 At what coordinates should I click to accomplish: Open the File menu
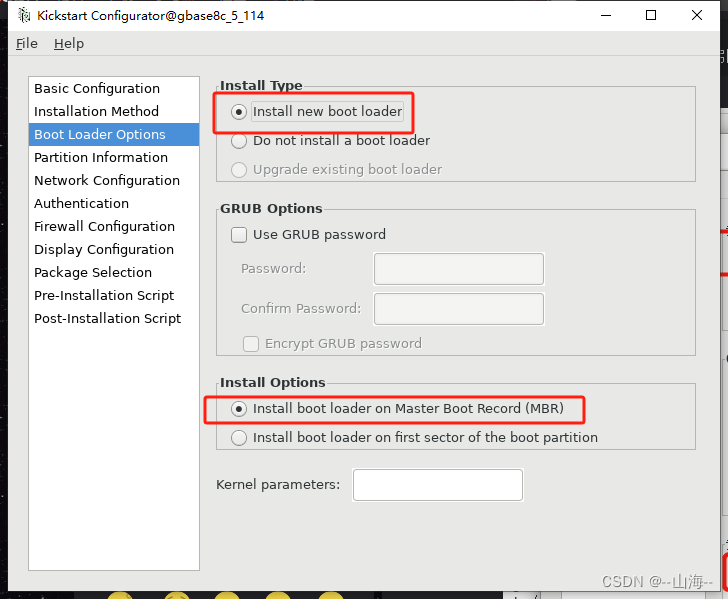[x=27, y=44]
